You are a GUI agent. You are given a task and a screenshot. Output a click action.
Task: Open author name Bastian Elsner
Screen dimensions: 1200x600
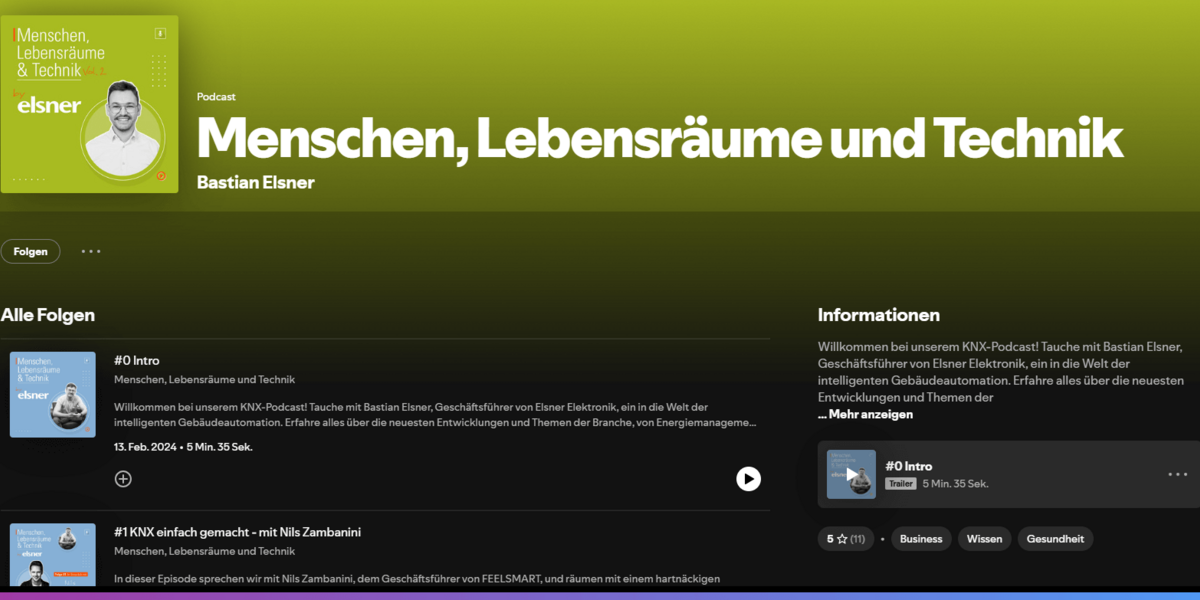256,182
